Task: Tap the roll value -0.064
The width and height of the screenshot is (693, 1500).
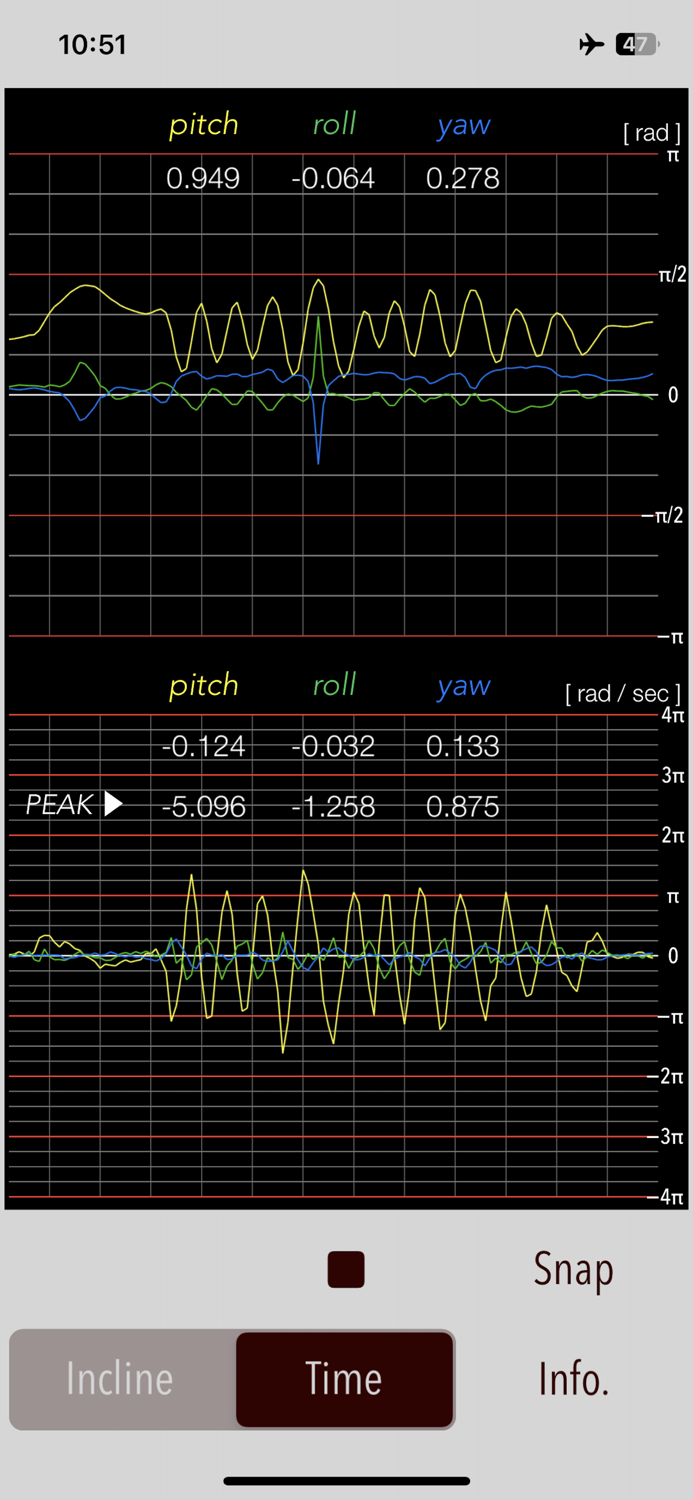Action: pos(333,179)
